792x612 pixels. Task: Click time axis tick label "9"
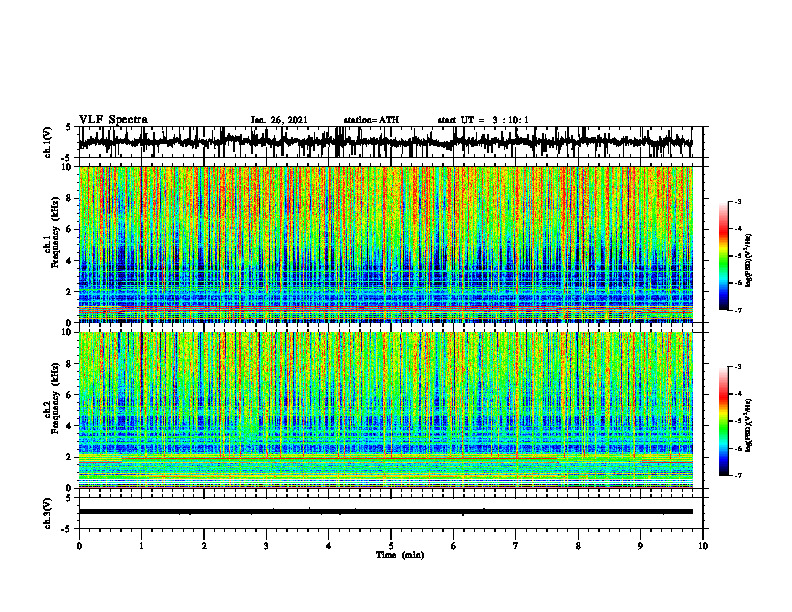[x=640, y=546]
